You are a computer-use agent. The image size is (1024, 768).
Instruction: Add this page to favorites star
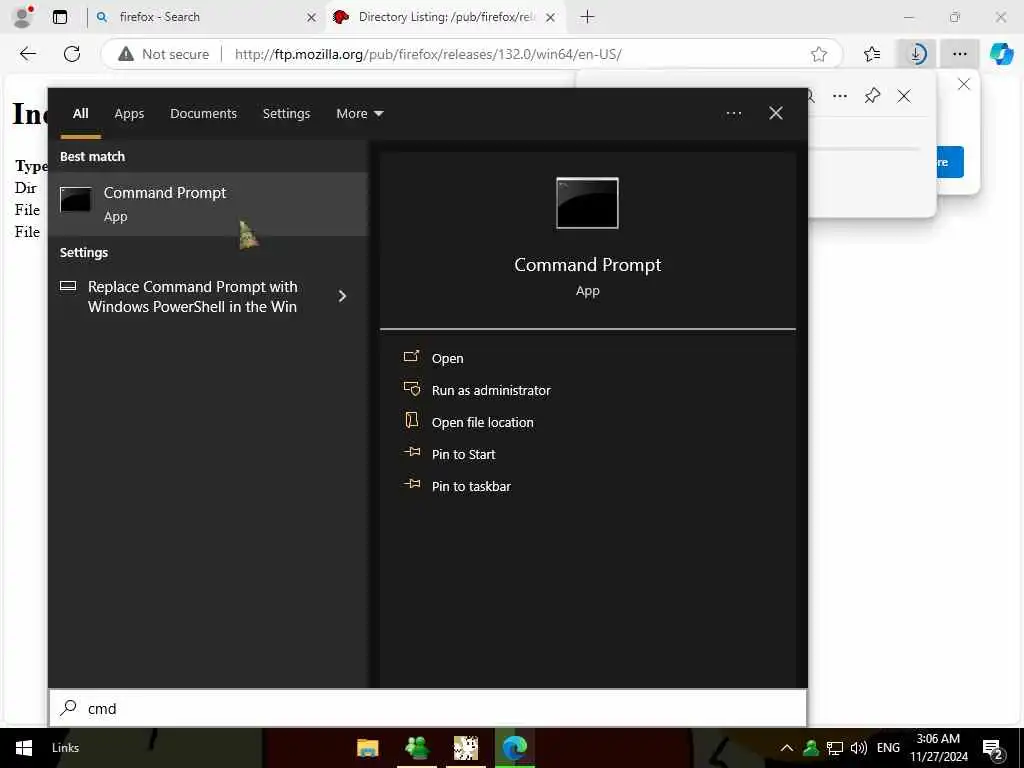coord(819,54)
